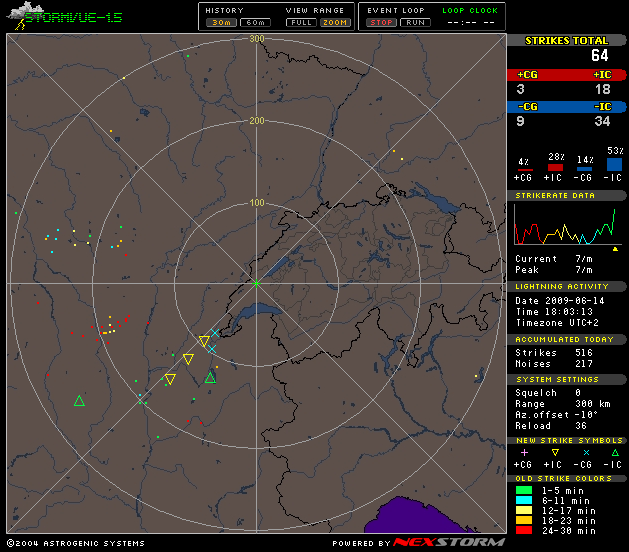Viewport: 629px width, 552px height.
Task: Click the +IC count 18
Action: pyautogui.click(x=603, y=89)
